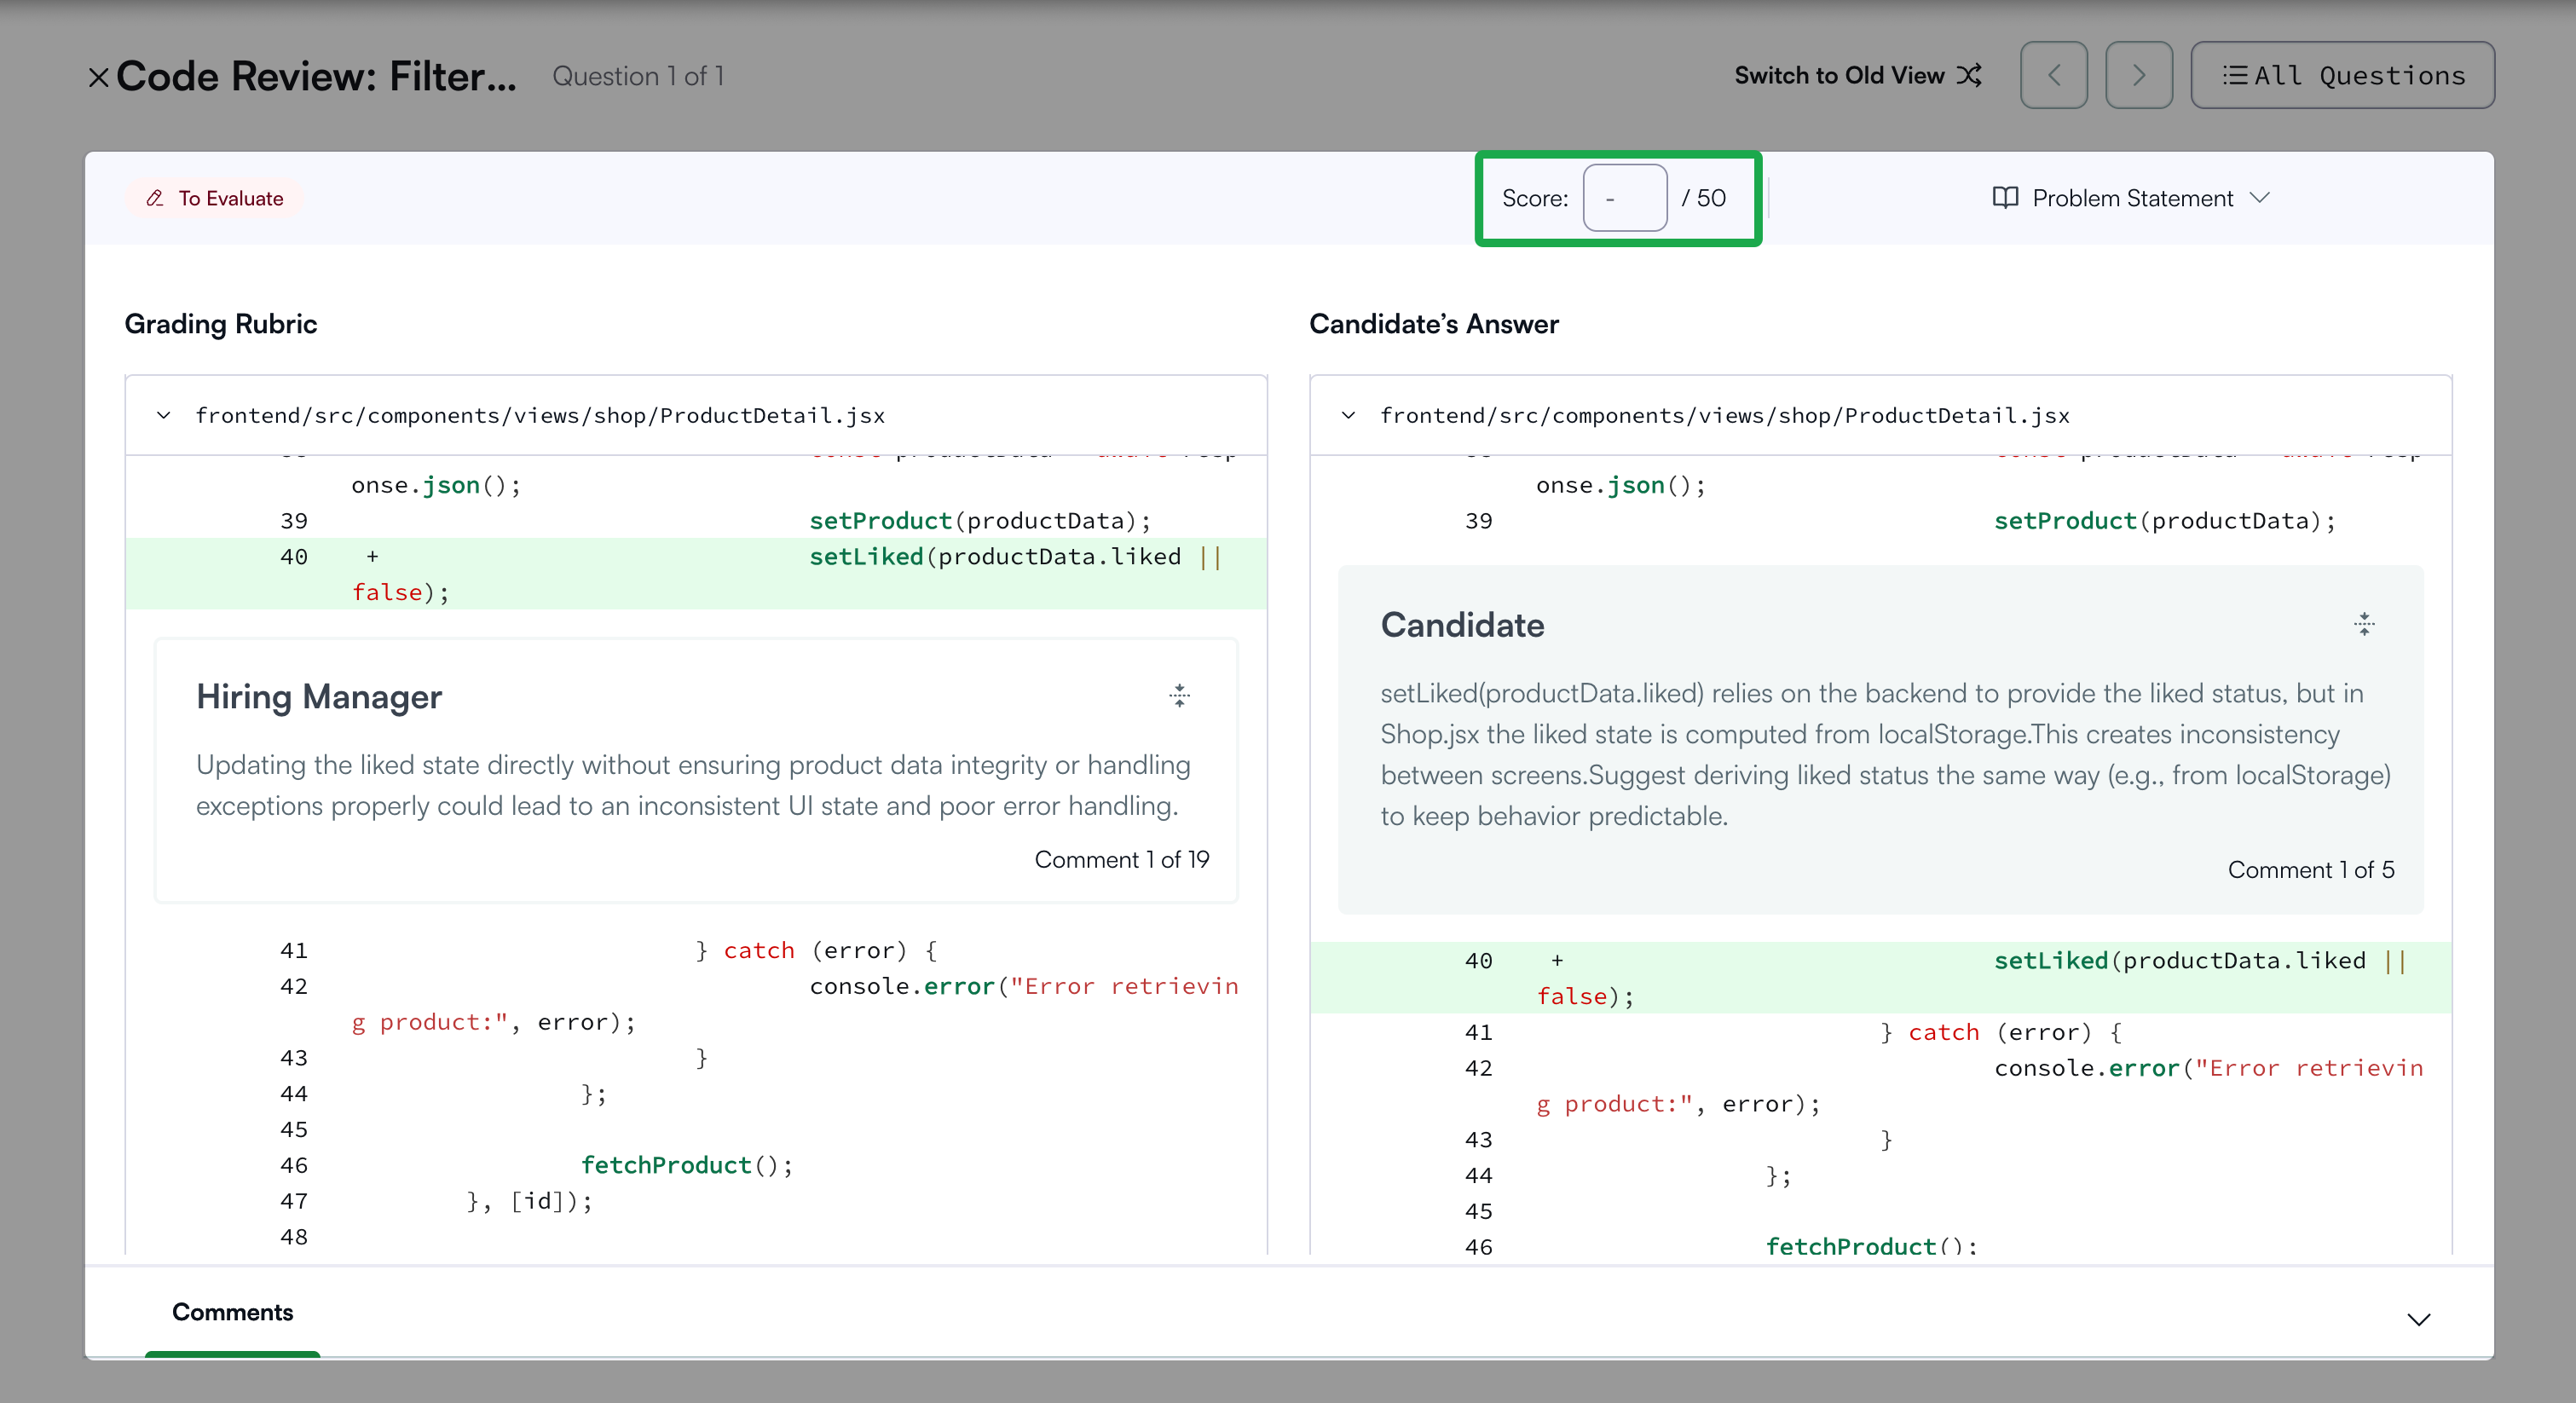Select the Comments tab

(x=232, y=1312)
